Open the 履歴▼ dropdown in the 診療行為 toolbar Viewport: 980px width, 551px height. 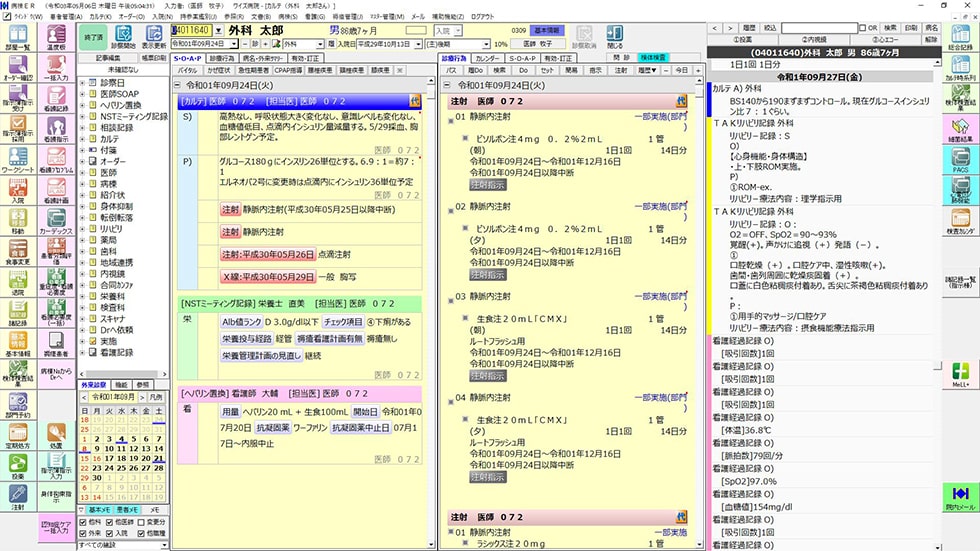[x=647, y=71]
